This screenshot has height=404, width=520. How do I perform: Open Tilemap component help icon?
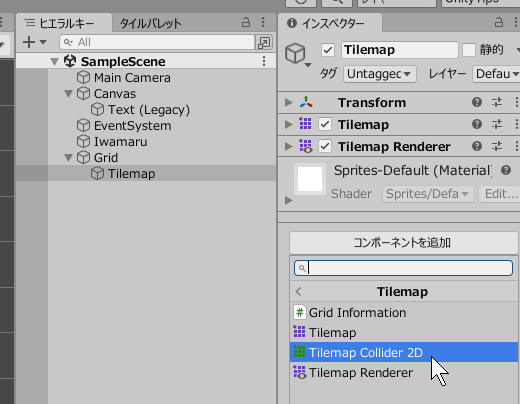pos(477,124)
